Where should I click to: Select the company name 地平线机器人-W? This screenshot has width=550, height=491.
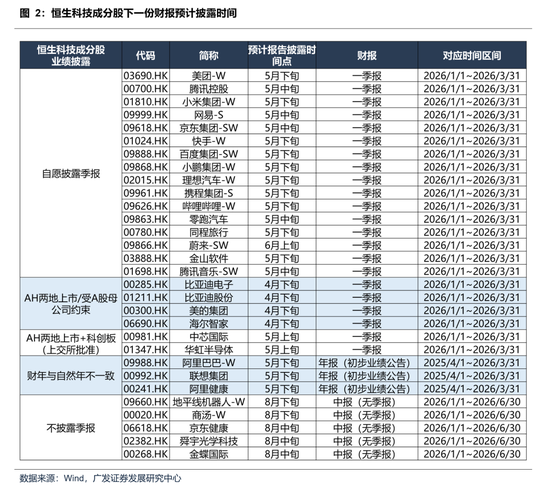click(209, 402)
